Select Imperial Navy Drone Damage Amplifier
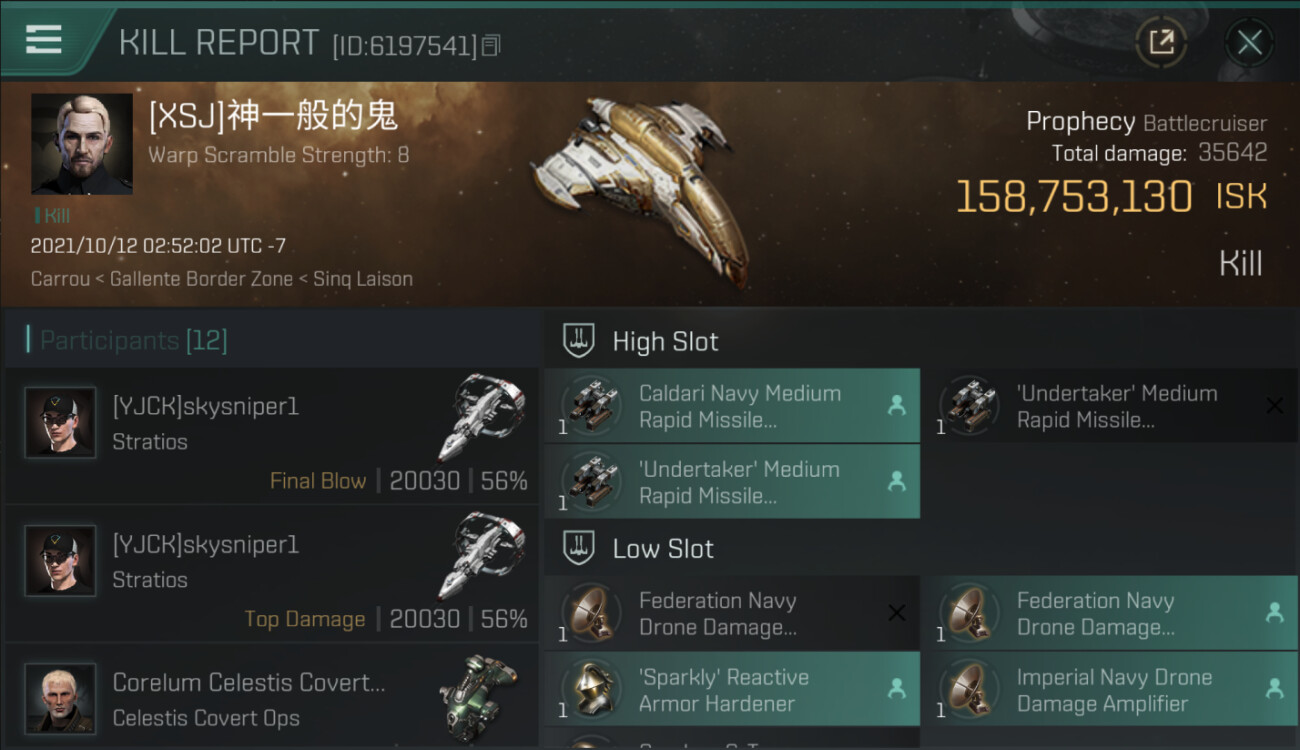Screen dimensions: 1300x750 tap(1109, 690)
